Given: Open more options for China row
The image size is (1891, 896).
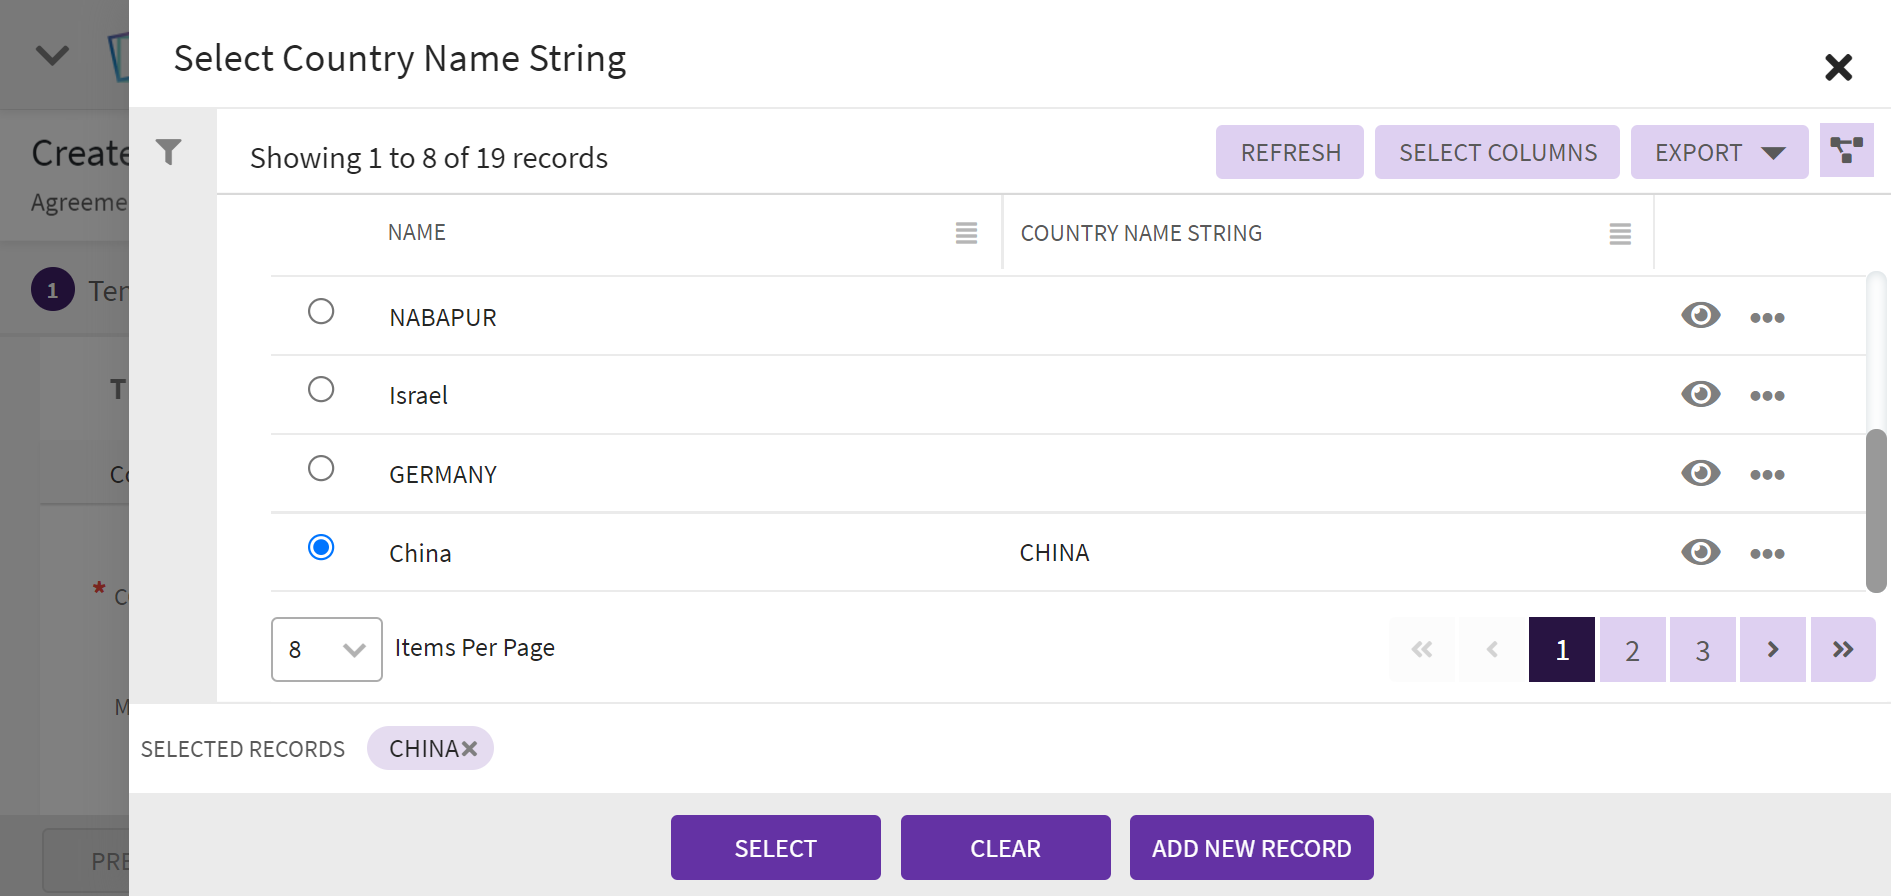Looking at the screenshot, I should pos(1767,554).
